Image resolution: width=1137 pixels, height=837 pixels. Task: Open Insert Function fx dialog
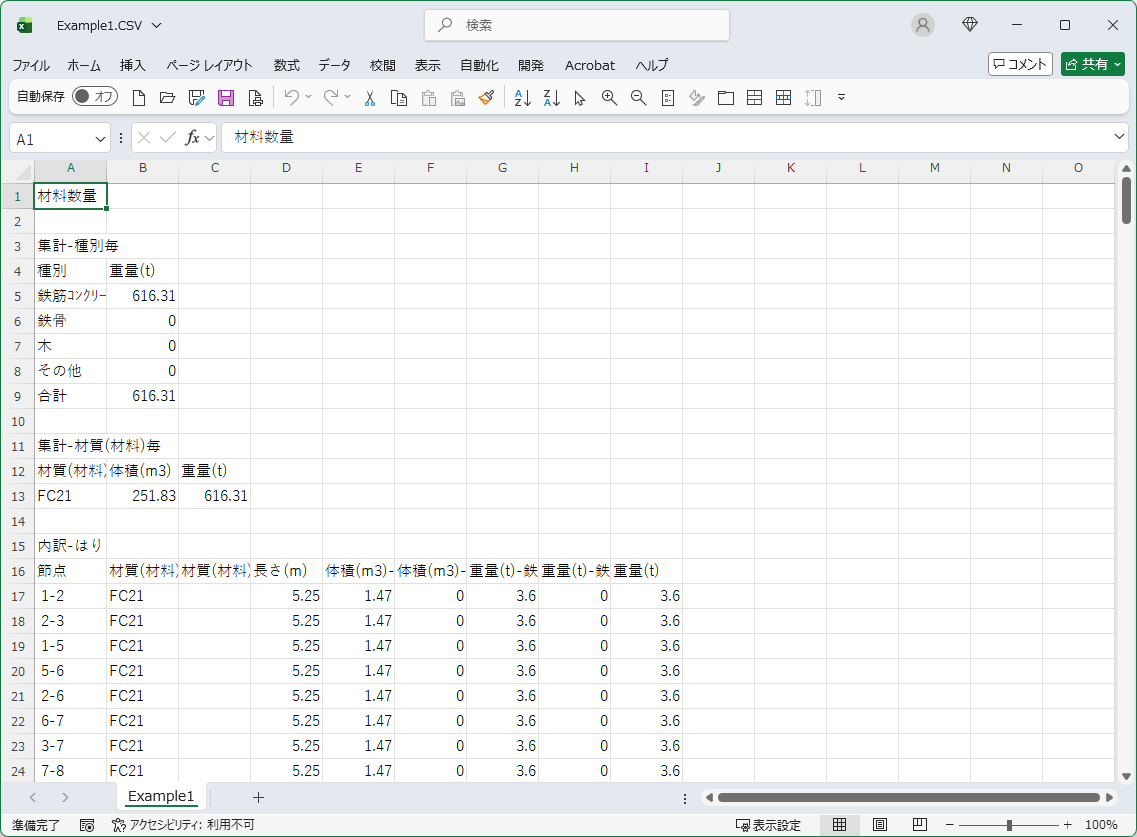192,138
